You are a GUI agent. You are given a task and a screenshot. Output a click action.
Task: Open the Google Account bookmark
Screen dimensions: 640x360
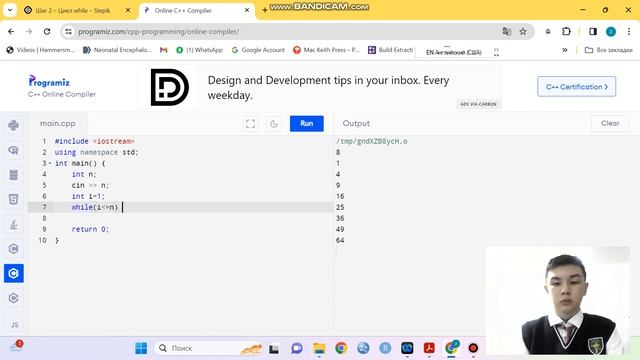click(258, 50)
